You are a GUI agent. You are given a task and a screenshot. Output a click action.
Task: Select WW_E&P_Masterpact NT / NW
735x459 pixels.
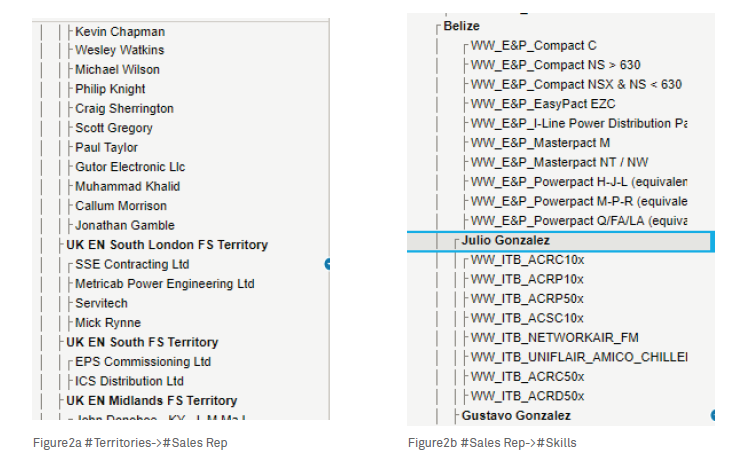(559, 162)
